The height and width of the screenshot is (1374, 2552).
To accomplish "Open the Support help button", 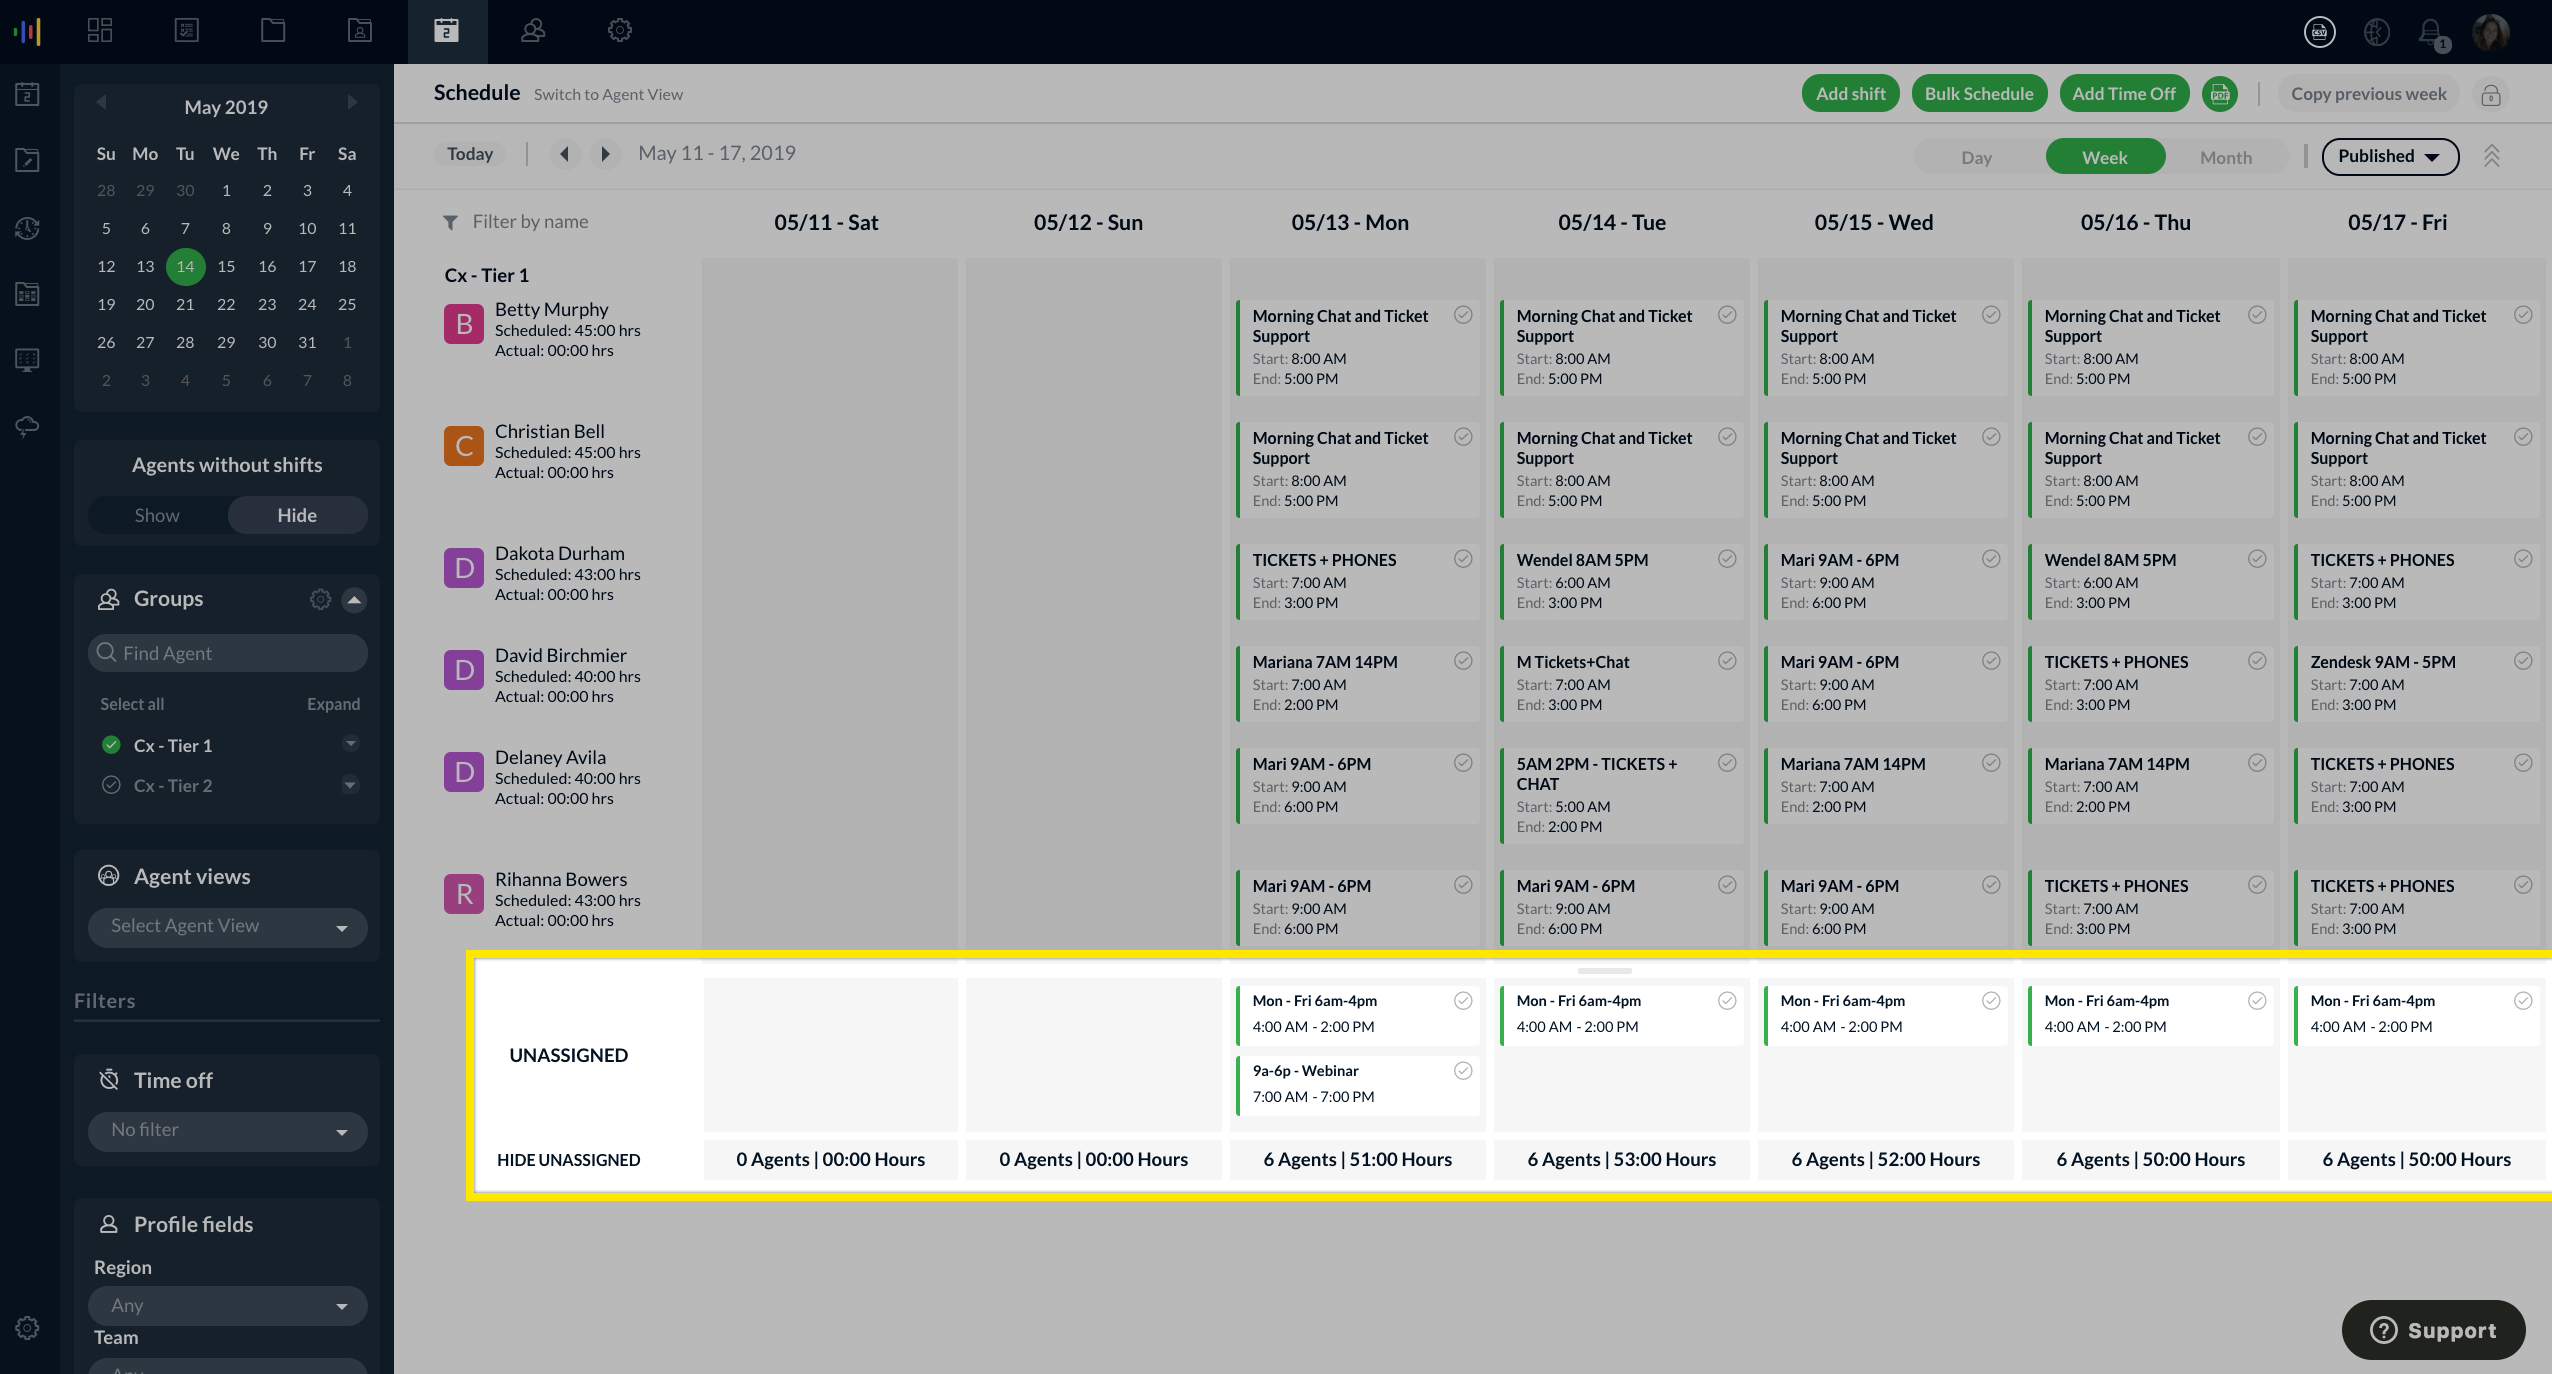I will point(2433,1330).
